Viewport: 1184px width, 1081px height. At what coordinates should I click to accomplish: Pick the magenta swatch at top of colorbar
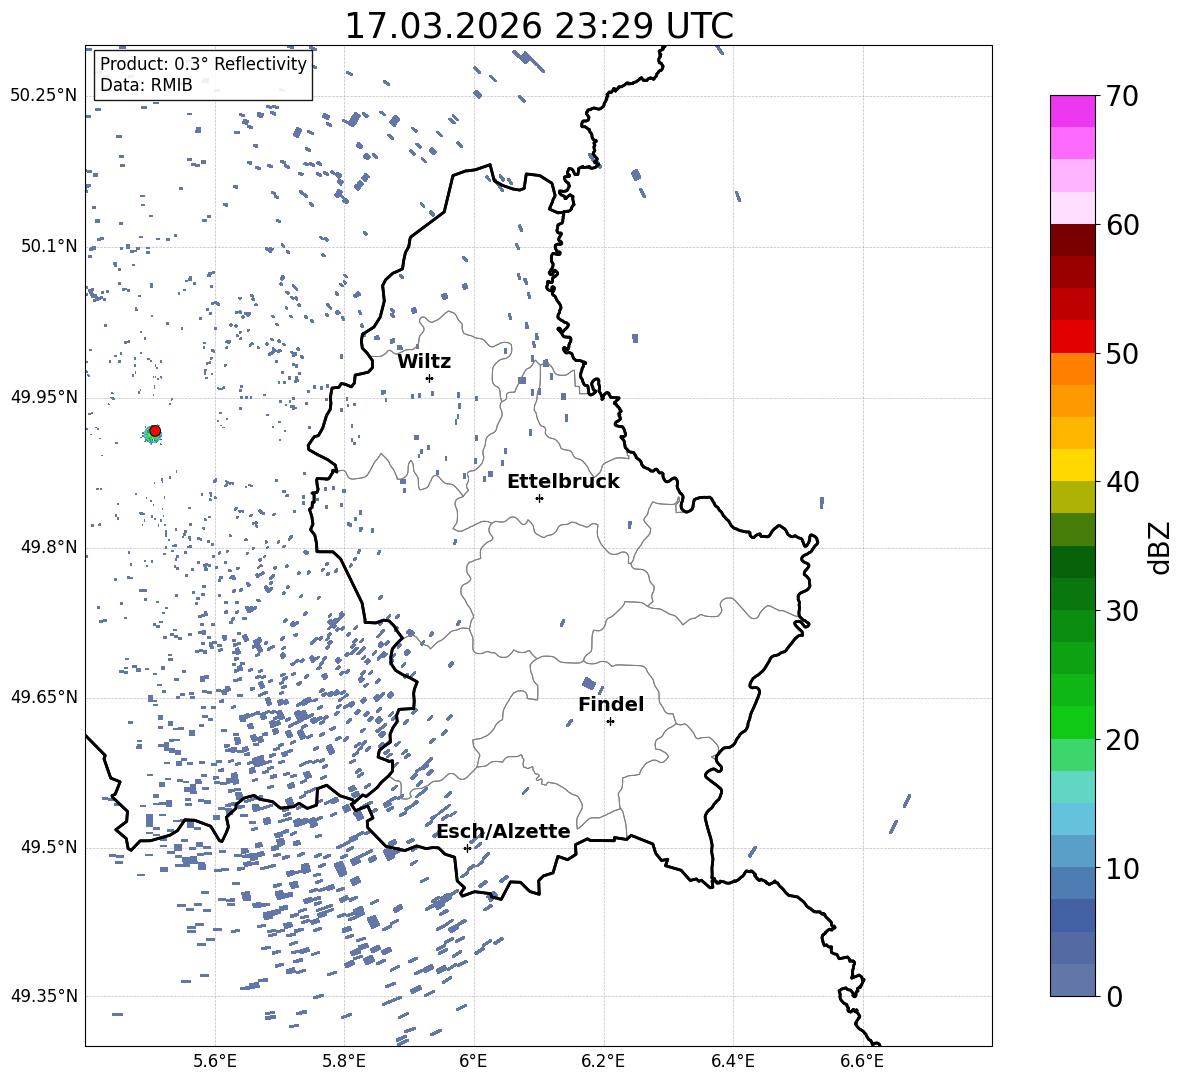1072,112
